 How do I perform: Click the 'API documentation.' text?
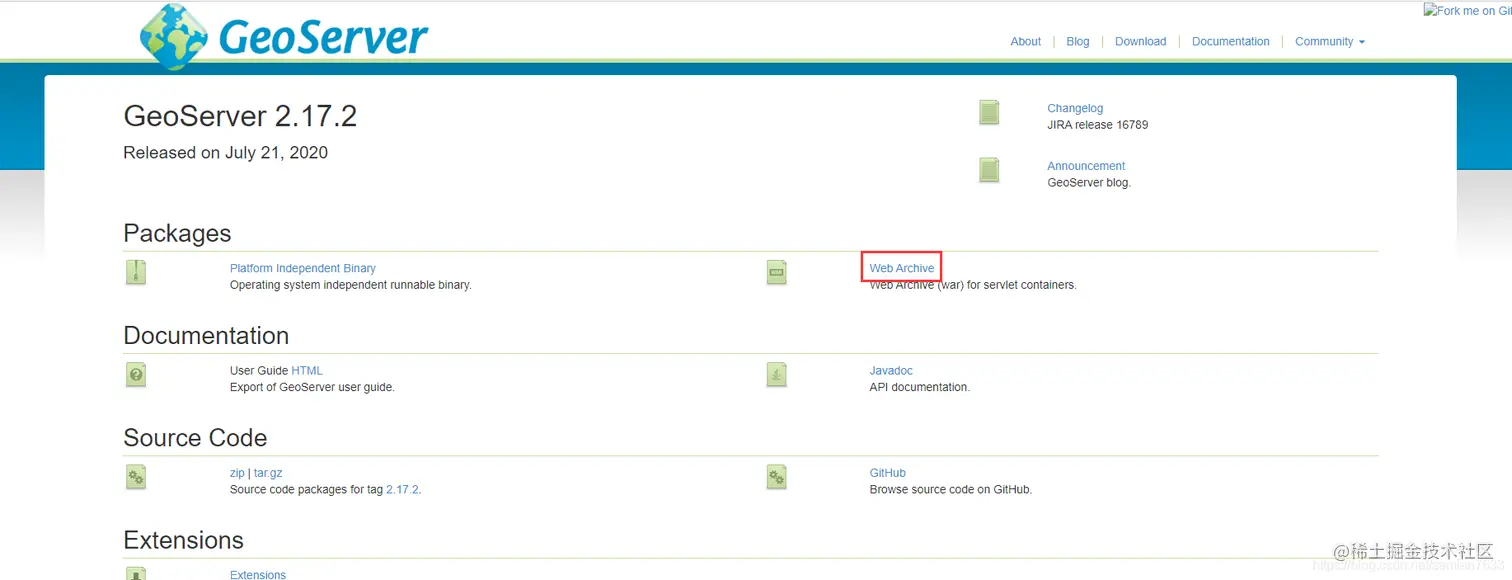click(x=919, y=387)
